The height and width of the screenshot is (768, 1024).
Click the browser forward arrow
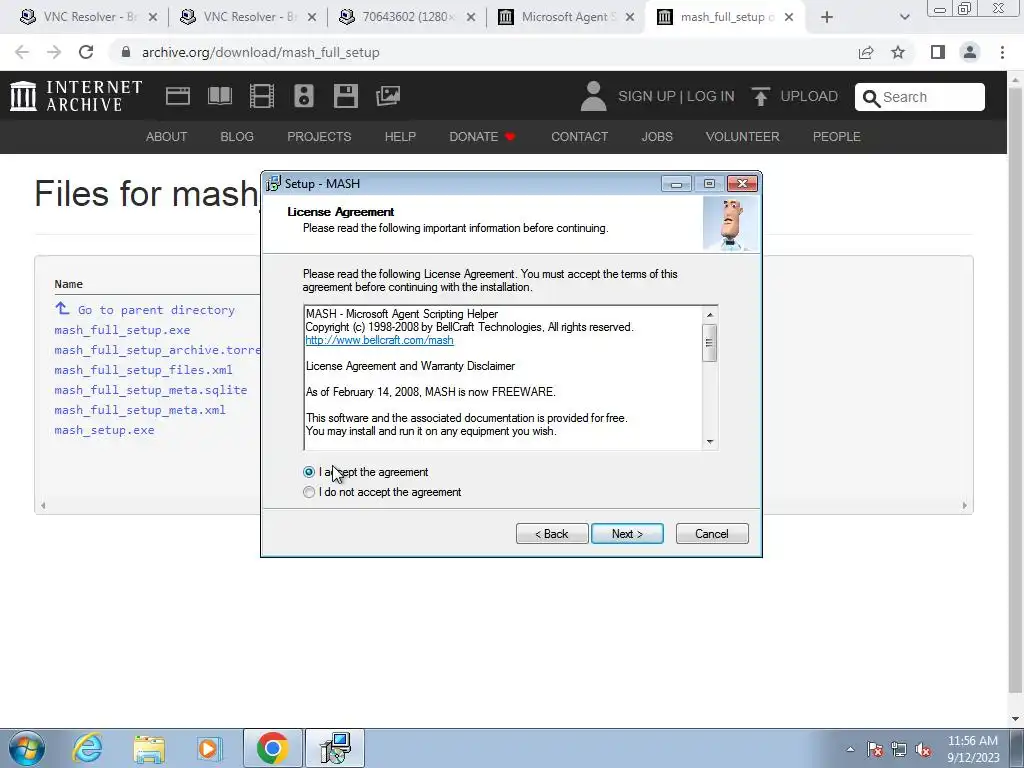click(x=54, y=52)
